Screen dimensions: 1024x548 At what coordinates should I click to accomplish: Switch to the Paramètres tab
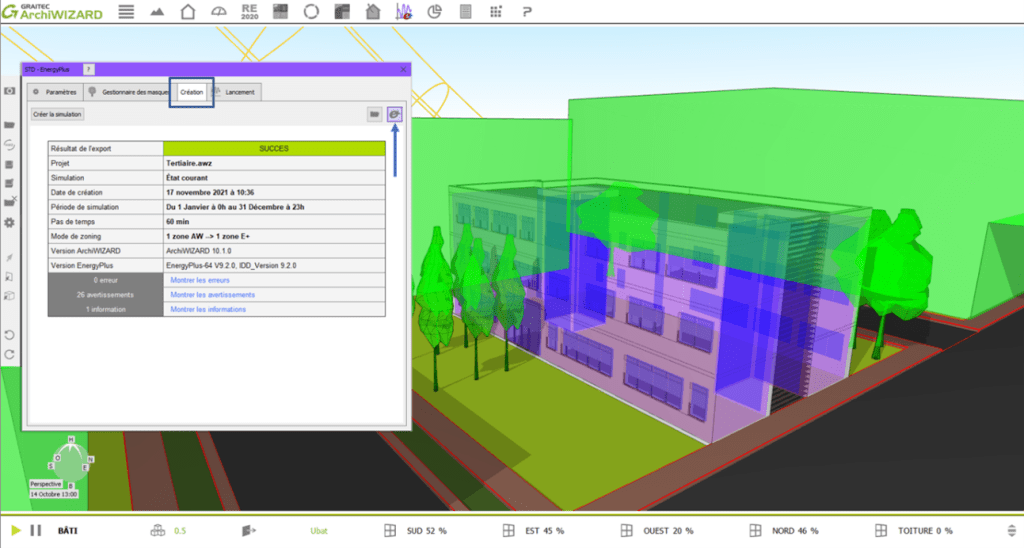tap(54, 92)
